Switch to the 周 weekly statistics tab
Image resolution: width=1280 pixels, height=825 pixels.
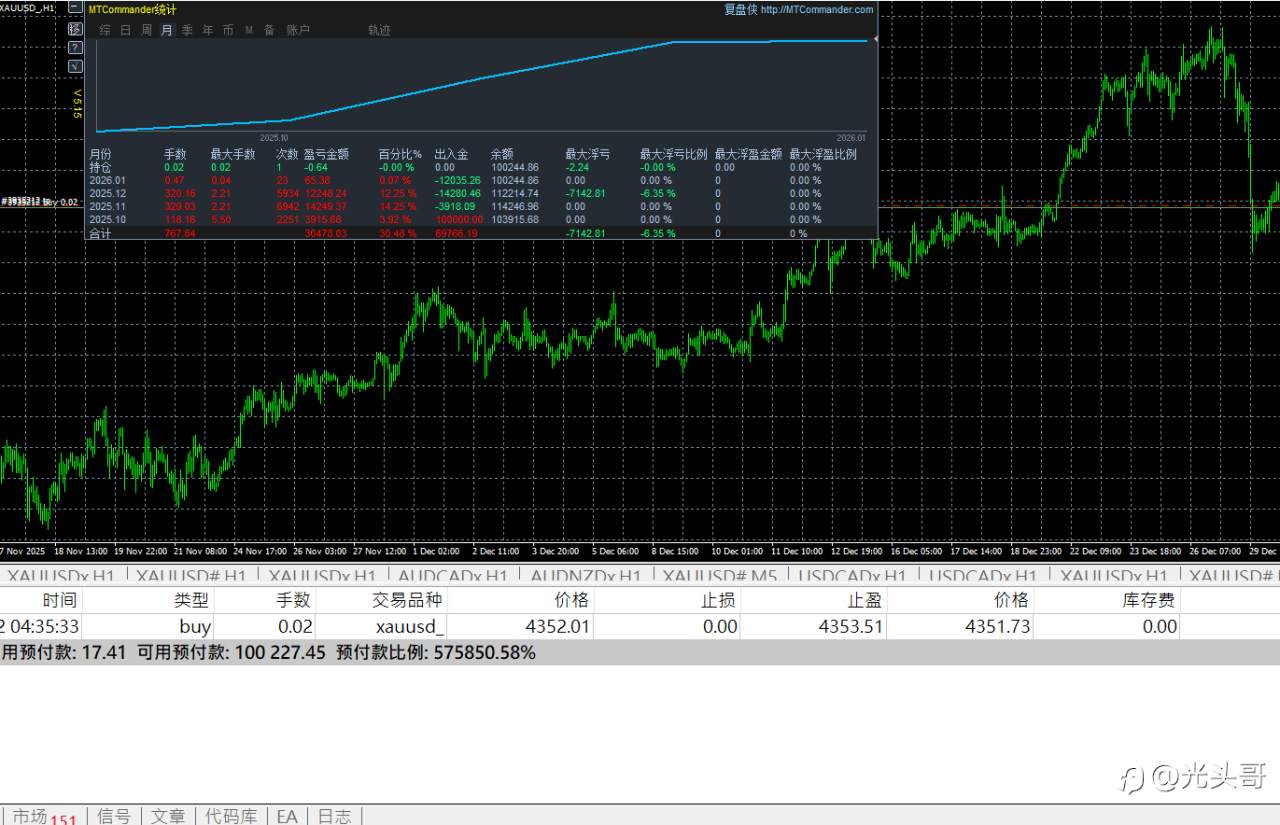[146, 30]
